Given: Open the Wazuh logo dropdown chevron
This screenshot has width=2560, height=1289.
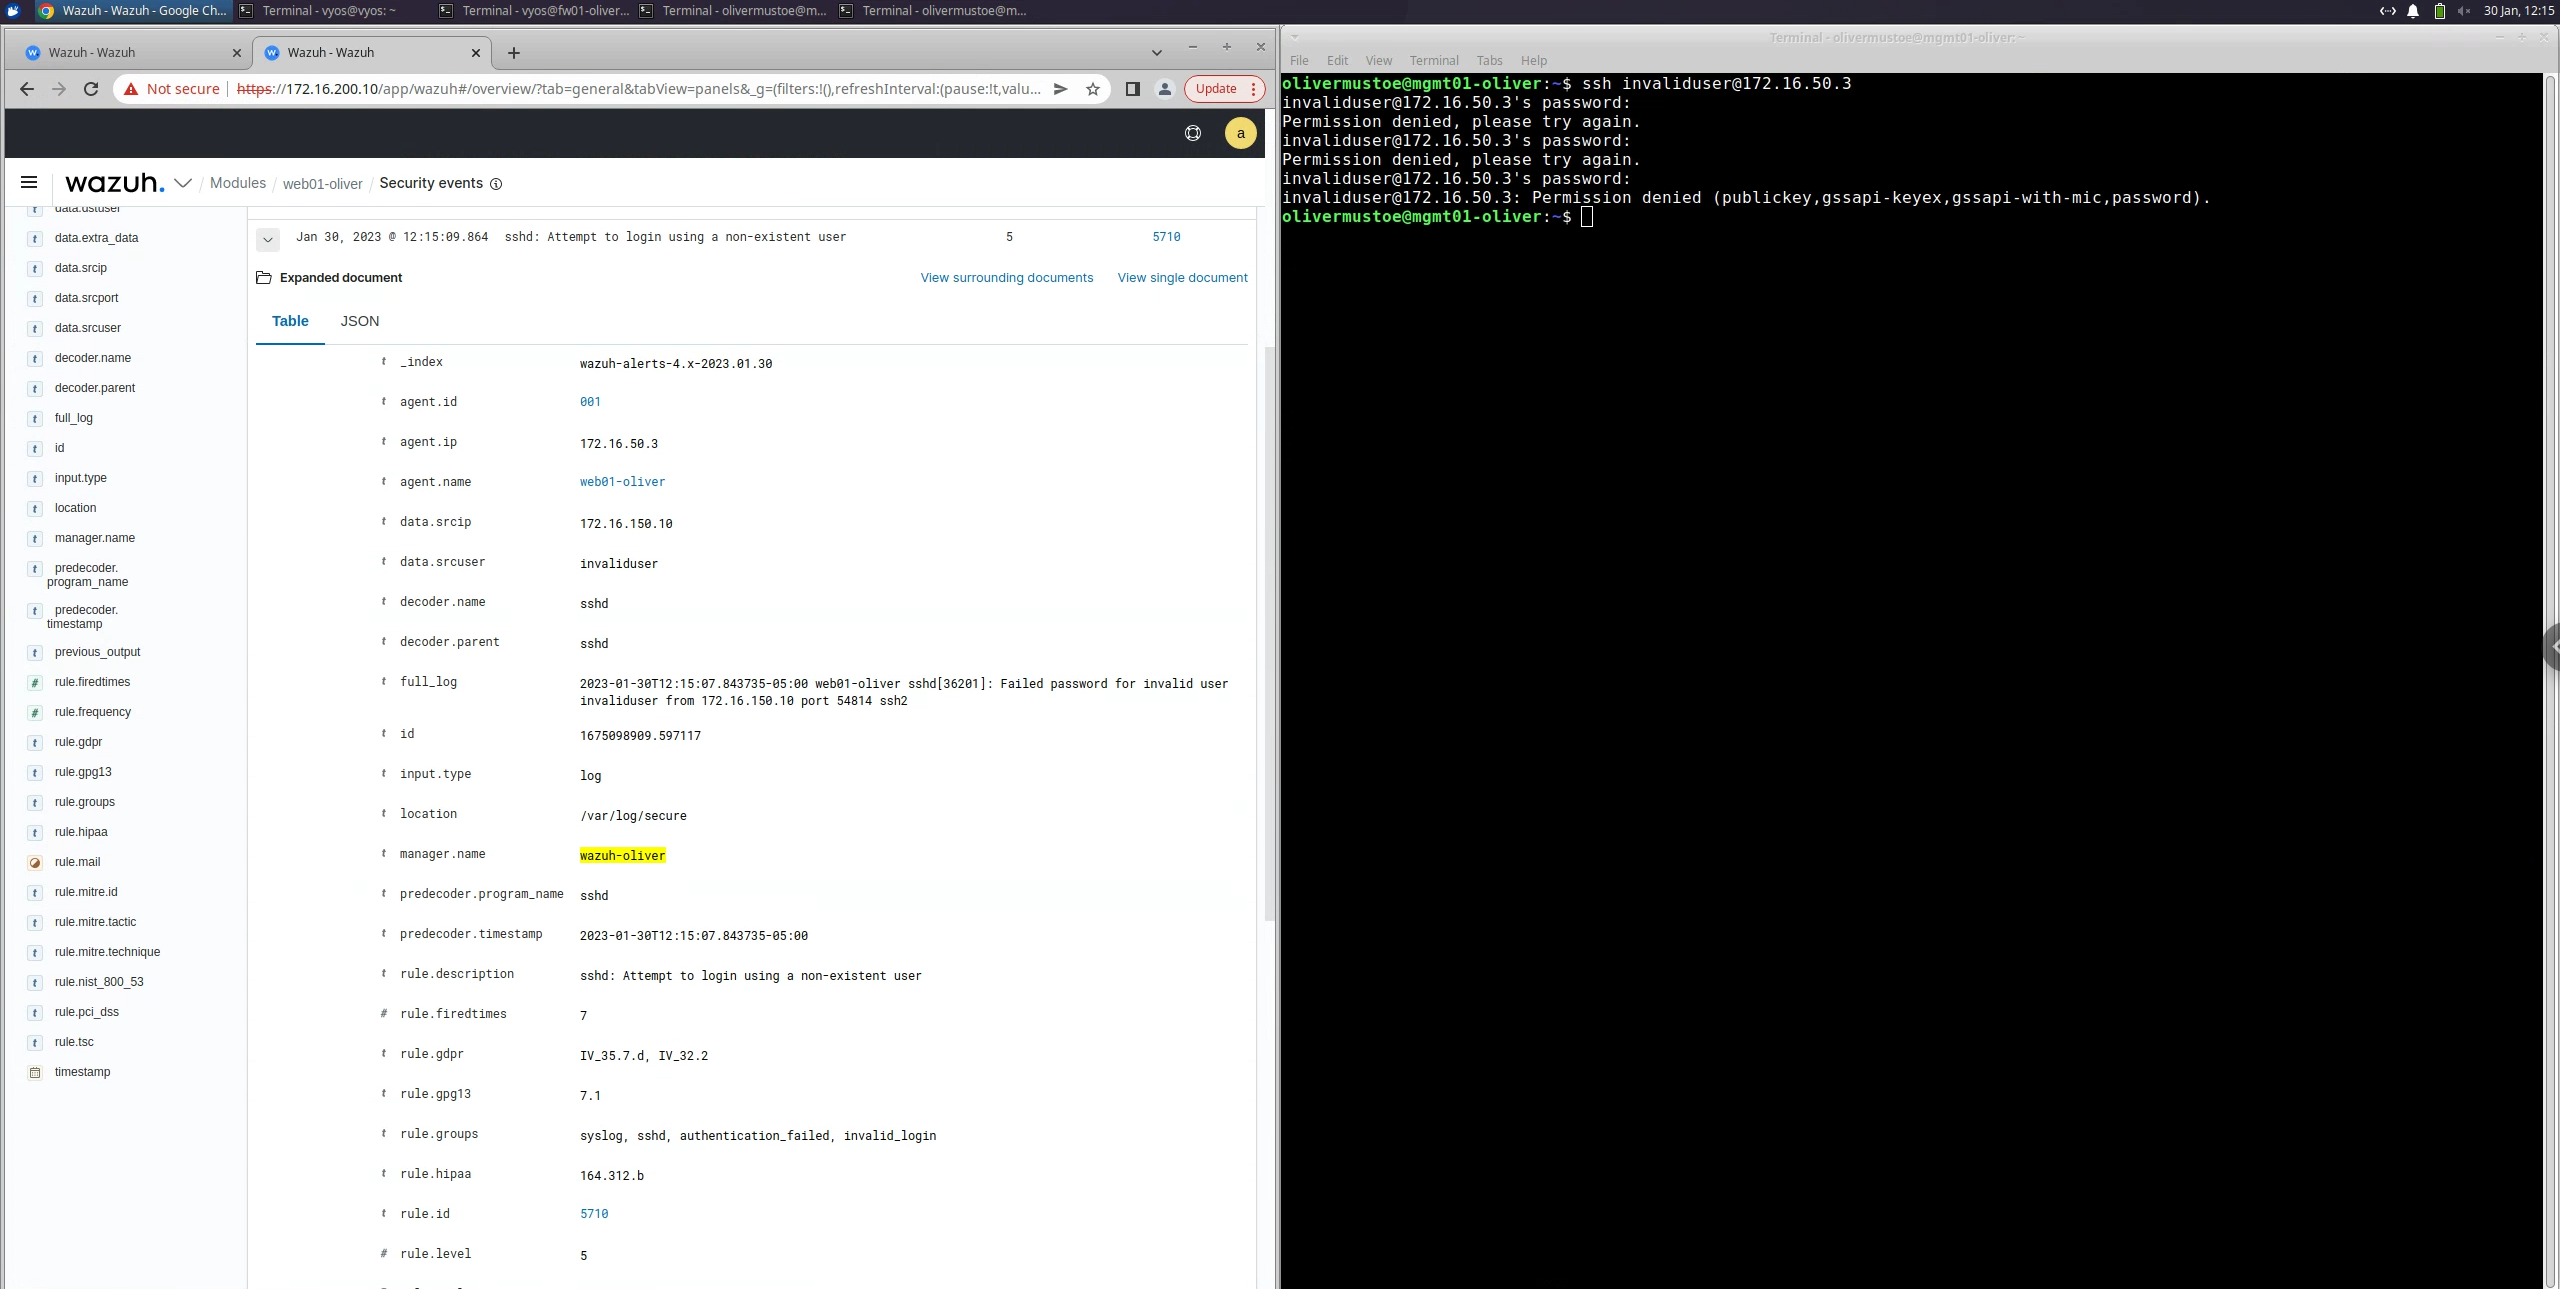Looking at the screenshot, I should click(183, 183).
